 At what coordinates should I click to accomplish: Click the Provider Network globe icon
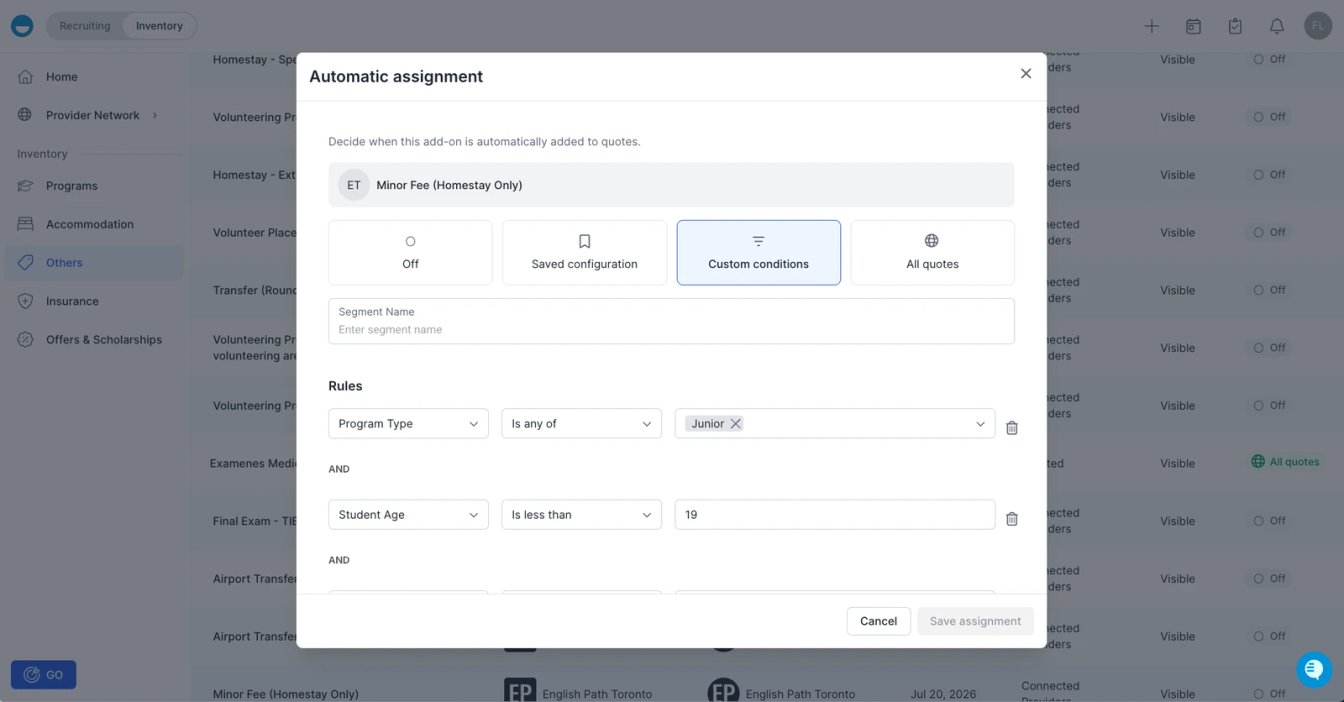tap(25, 115)
